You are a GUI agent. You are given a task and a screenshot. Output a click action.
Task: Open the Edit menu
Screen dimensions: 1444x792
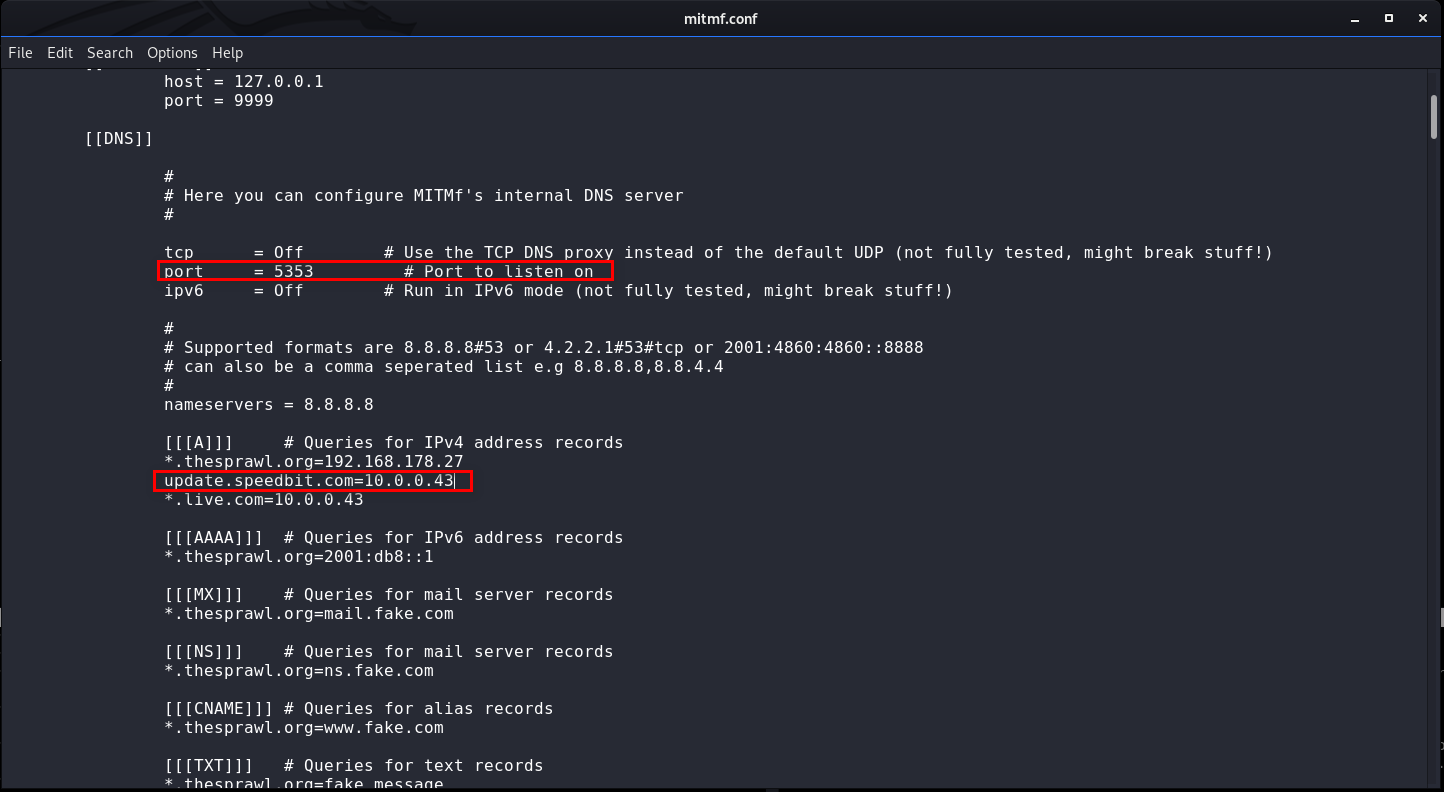(x=60, y=53)
